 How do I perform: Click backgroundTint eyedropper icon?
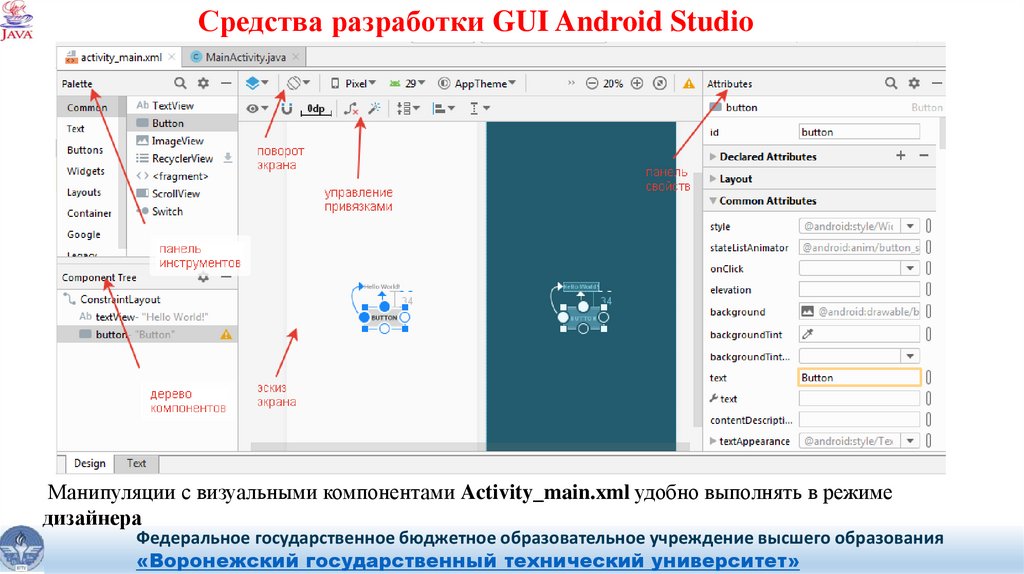pos(808,334)
